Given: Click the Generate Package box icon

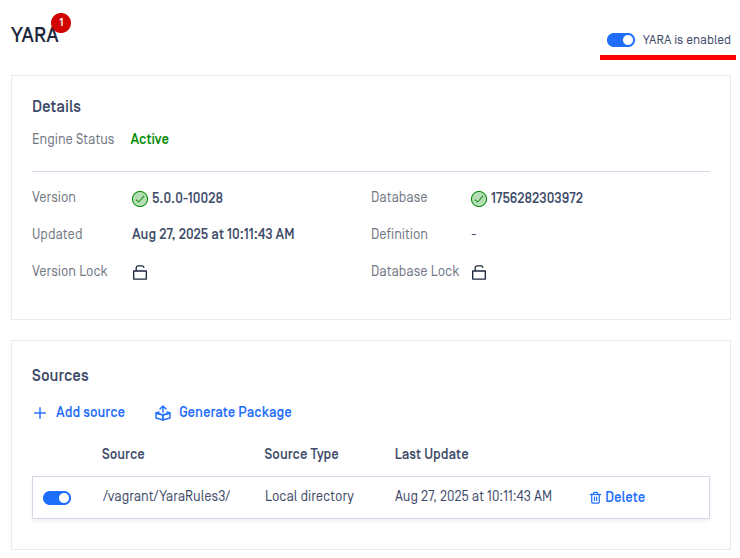Looking at the screenshot, I should (163, 413).
